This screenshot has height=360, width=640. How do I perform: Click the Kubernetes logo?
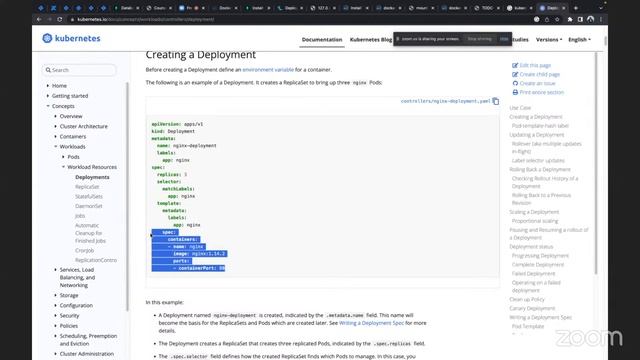click(x=71, y=38)
